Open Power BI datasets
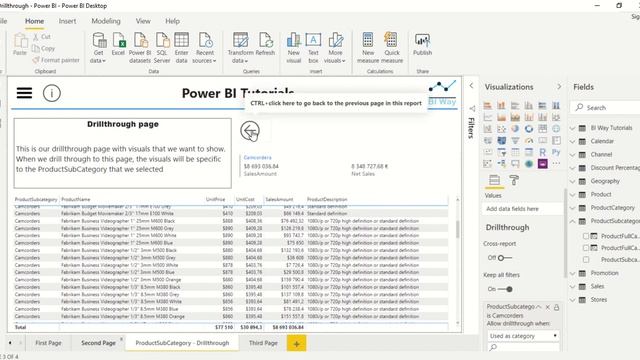This screenshot has width=640, height=360. pos(140,48)
